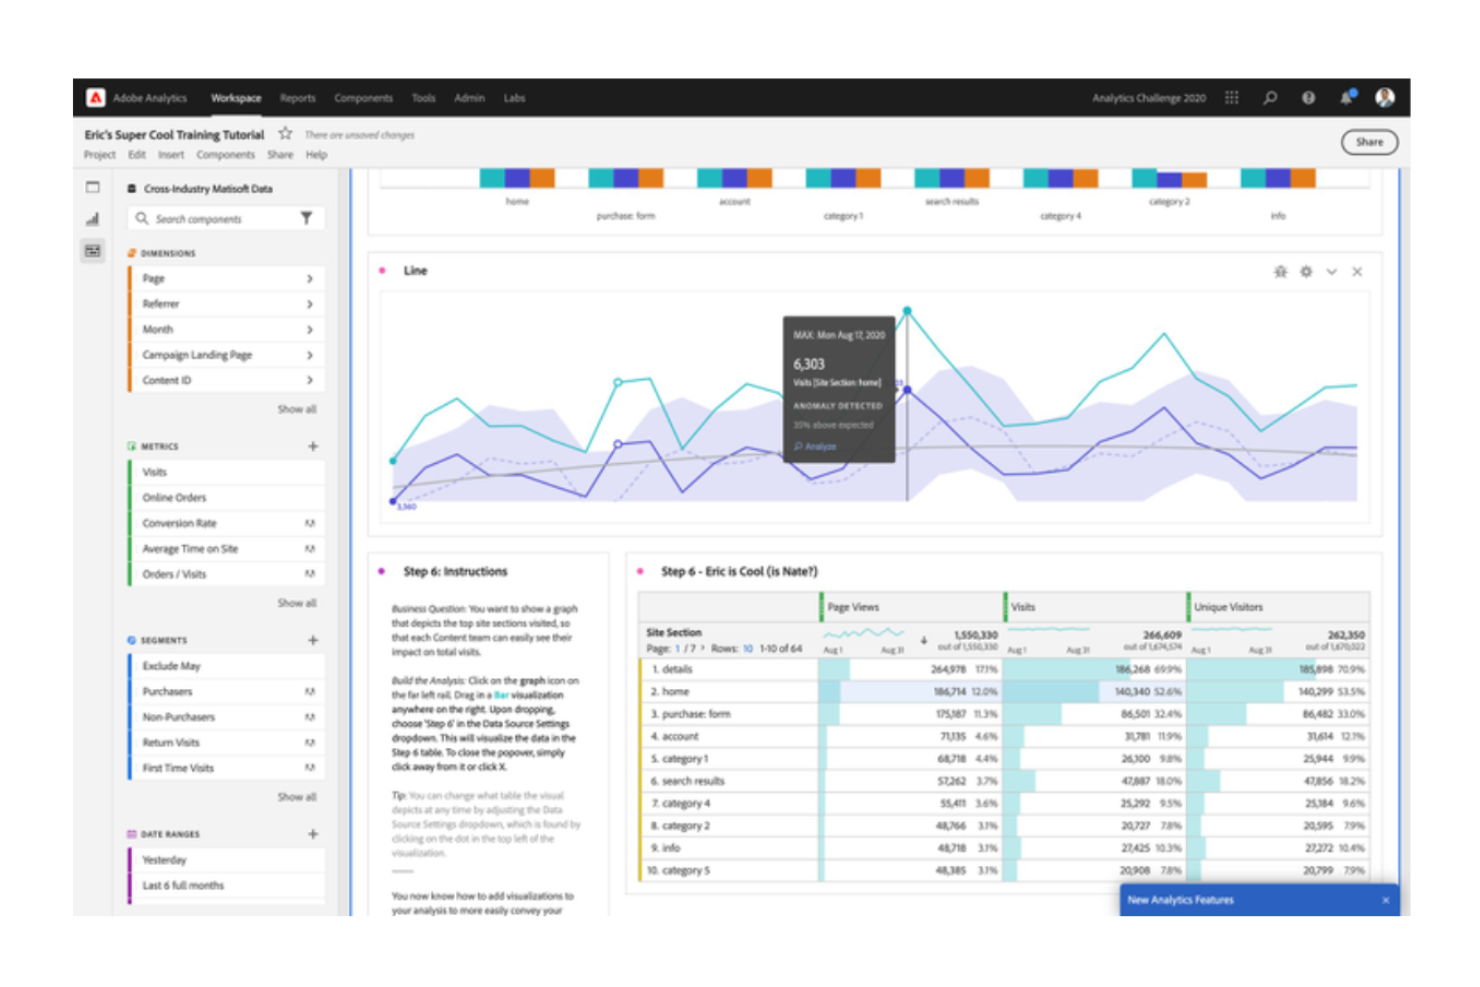Open the notifications bell icon
Image resolution: width=1480 pixels, height=987 pixels.
click(x=1347, y=97)
